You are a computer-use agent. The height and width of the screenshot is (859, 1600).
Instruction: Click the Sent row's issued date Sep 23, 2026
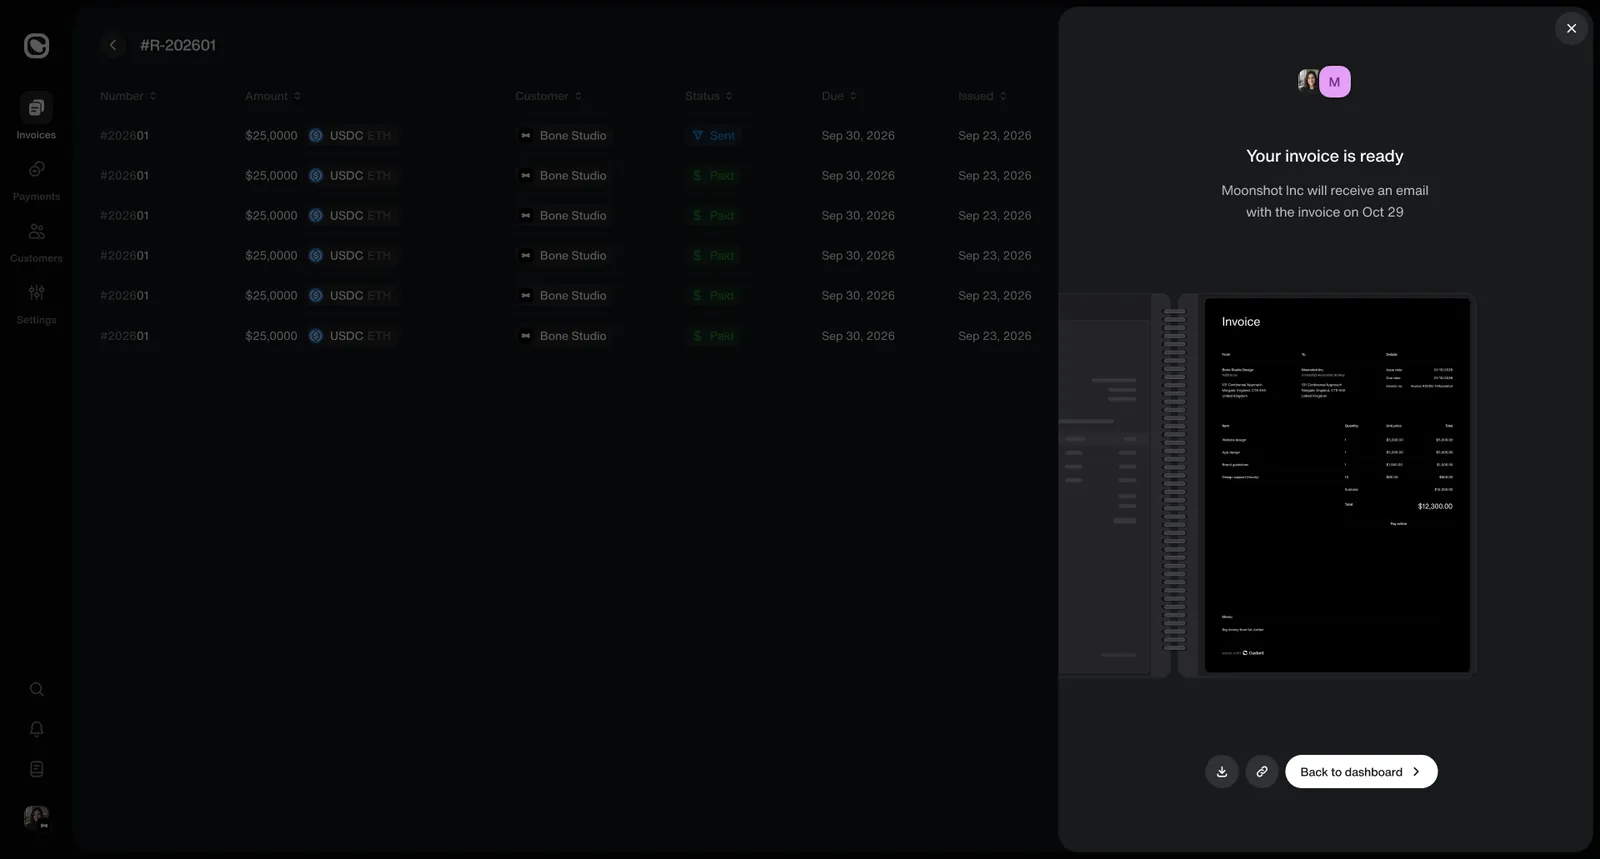click(995, 136)
